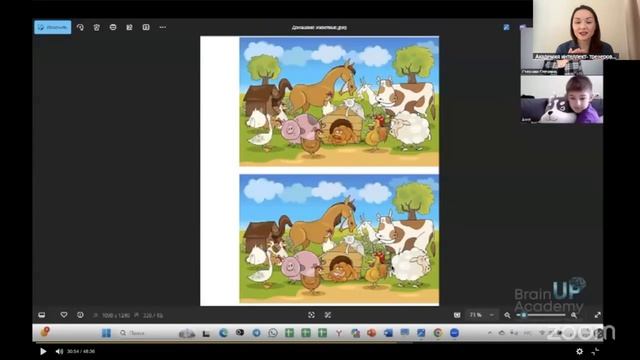Print the picture via the printer icon

(x=113, y=27)
